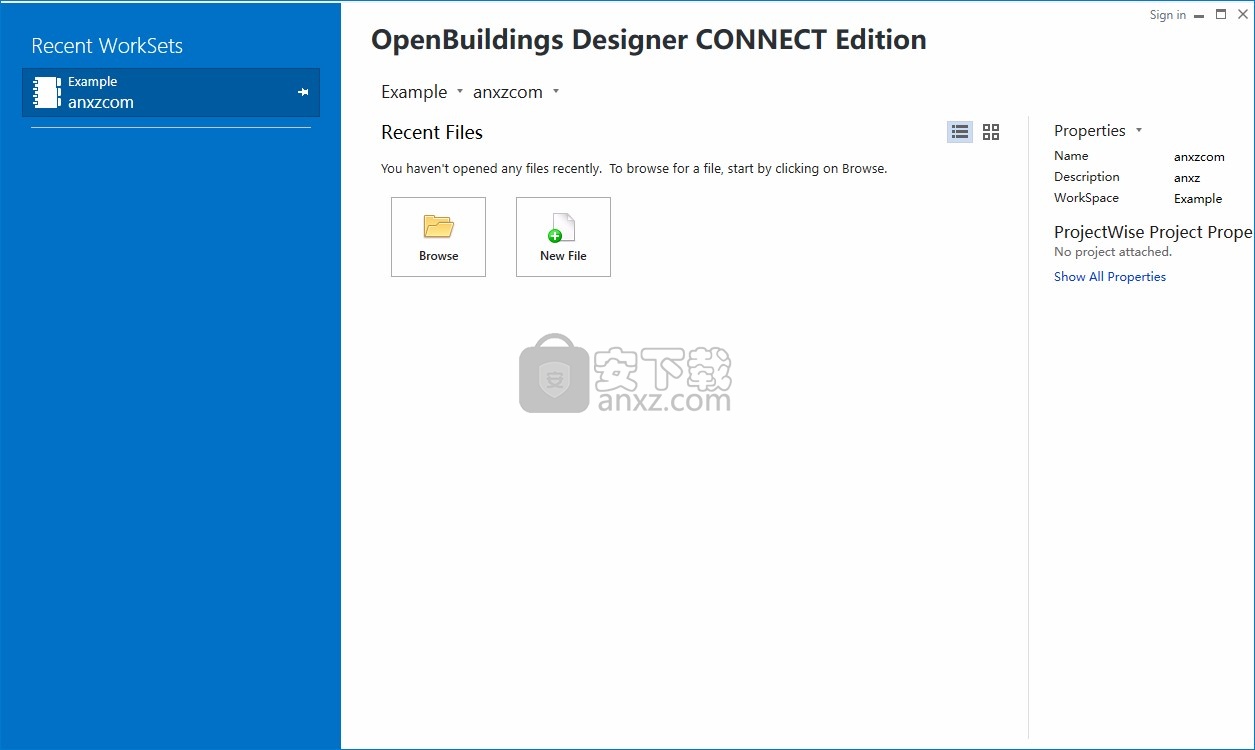Screen dimensions: 1255x750
Task: Expand the anxzcom workset dropdown
Action: tap(556, 91)
